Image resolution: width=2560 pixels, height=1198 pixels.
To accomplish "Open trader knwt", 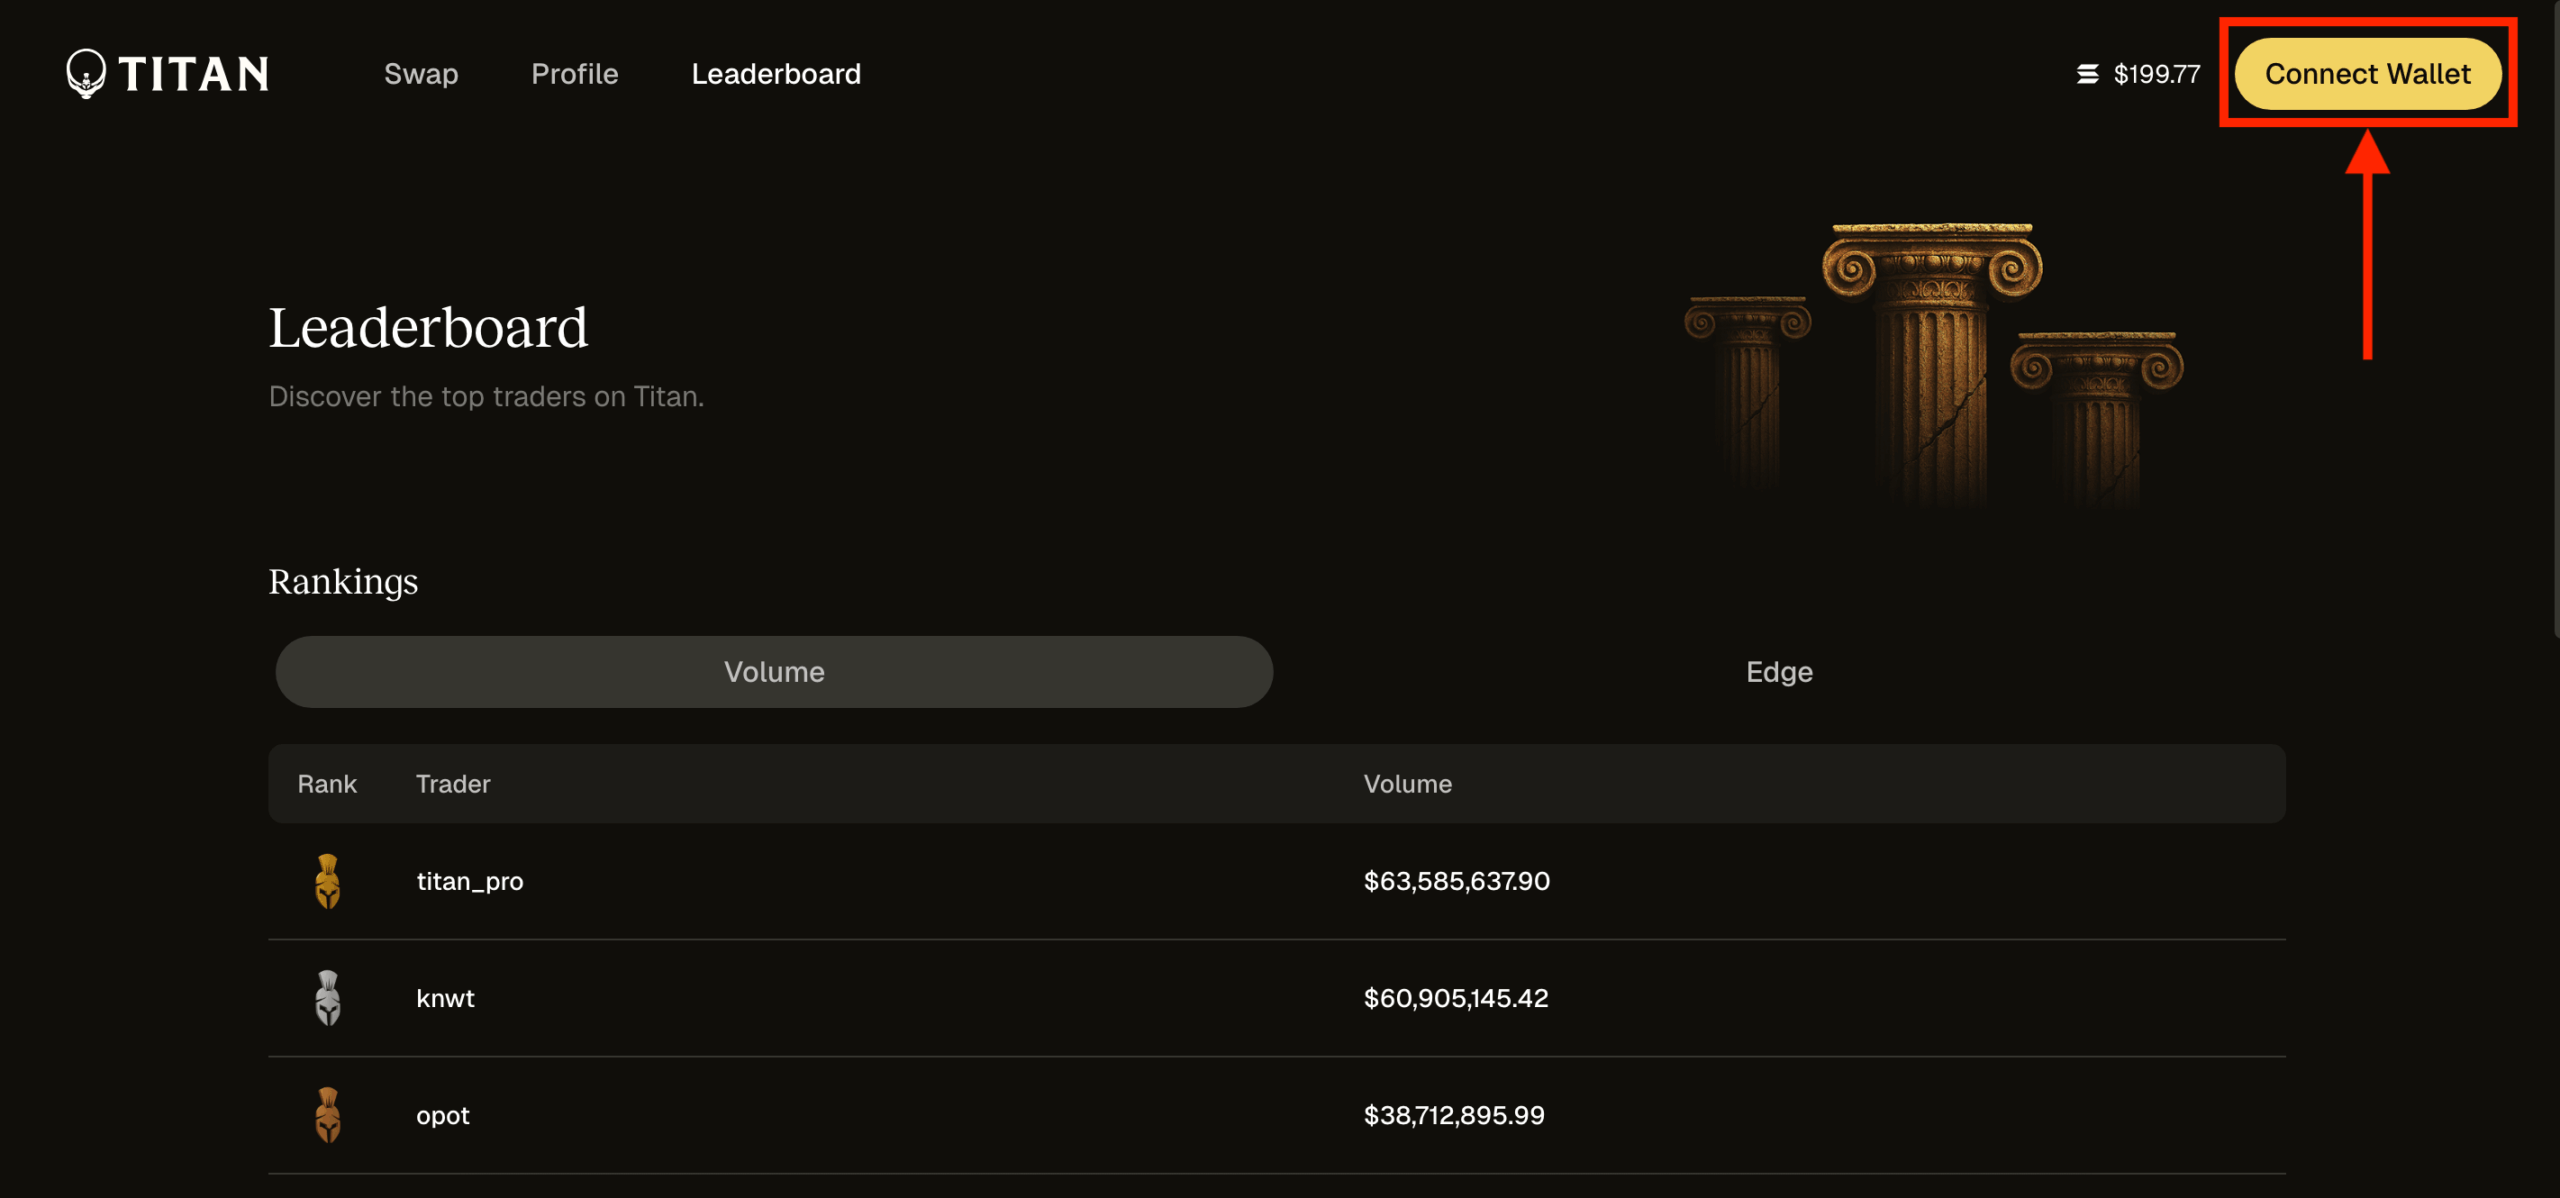I will pyautogui.click(x=445, y=998).
